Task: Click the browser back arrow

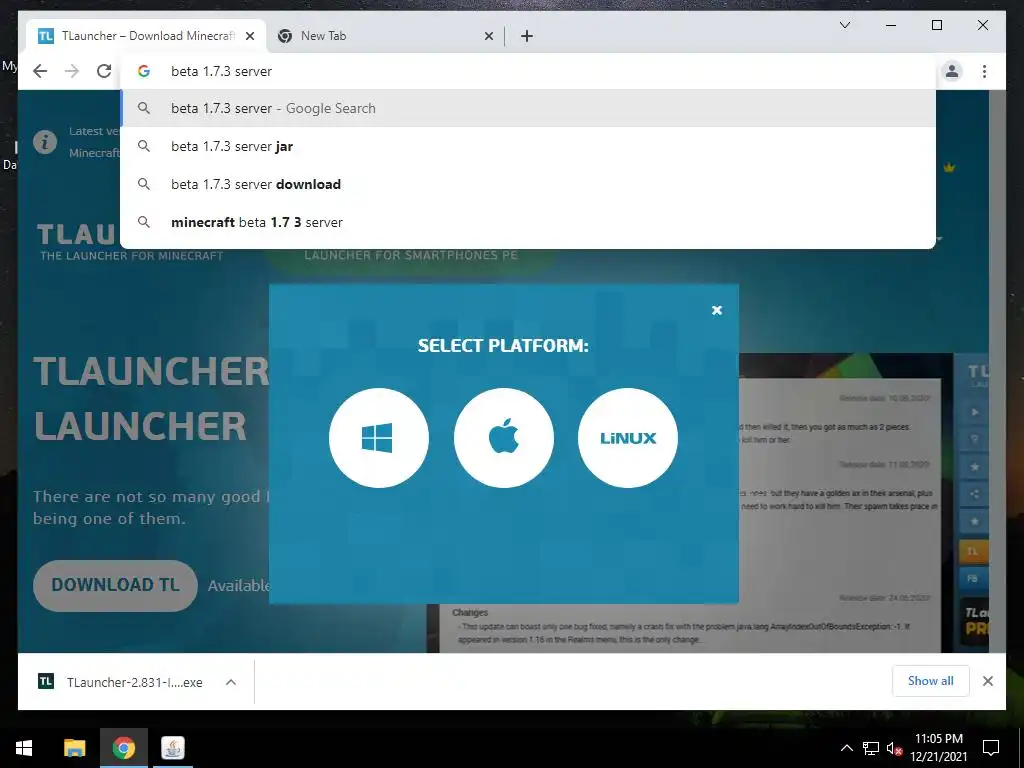Action: point(40,71)
